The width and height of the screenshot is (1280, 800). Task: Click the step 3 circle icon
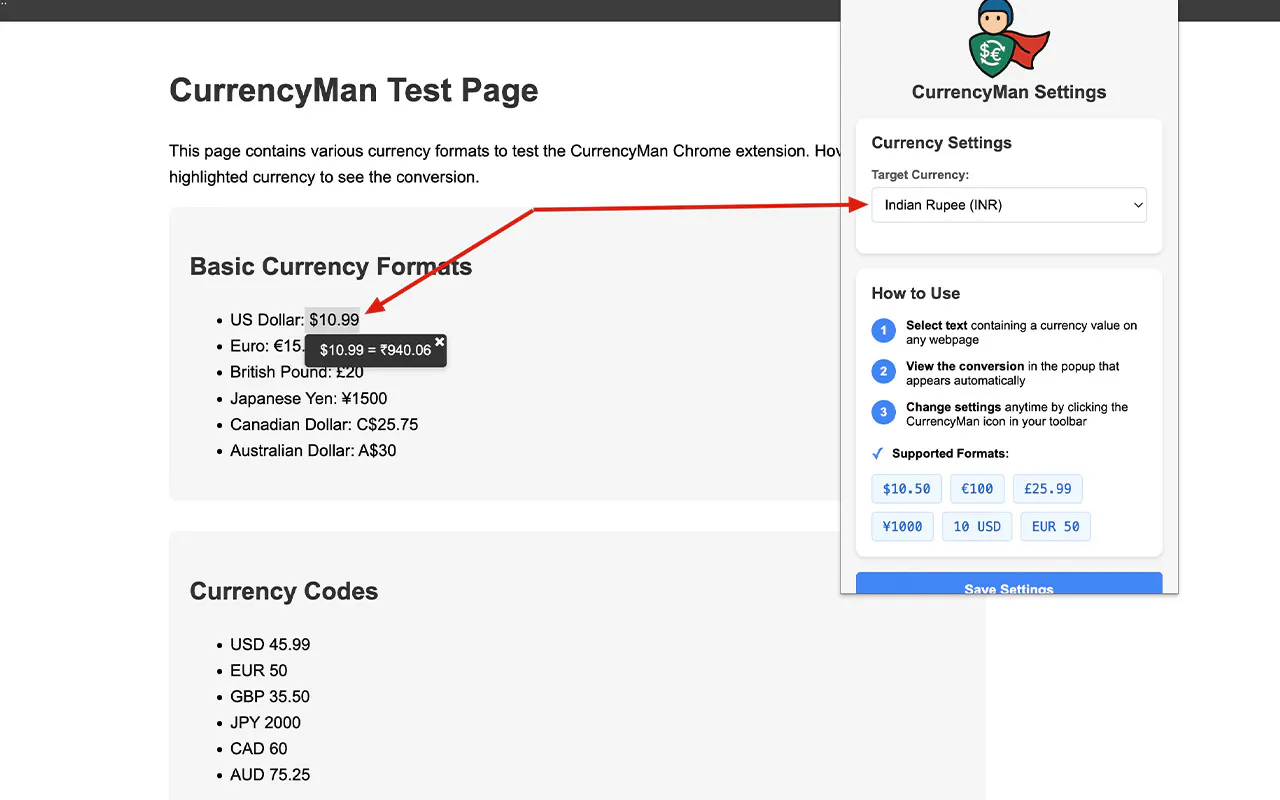883,412
